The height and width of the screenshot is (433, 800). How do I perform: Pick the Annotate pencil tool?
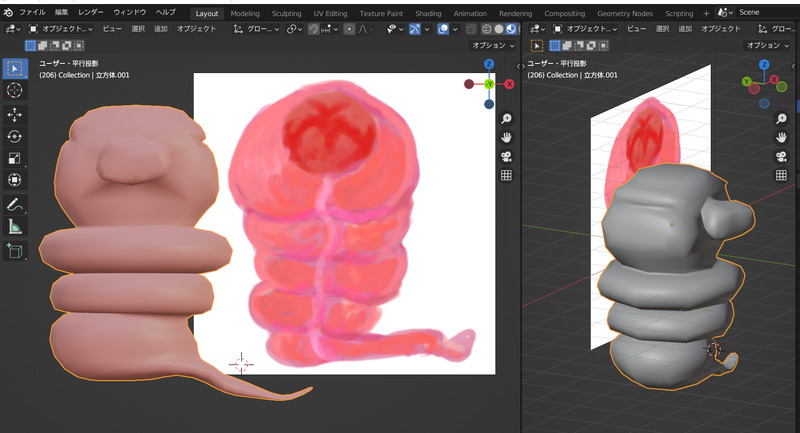pyautogui.click(x=15, y=205)
